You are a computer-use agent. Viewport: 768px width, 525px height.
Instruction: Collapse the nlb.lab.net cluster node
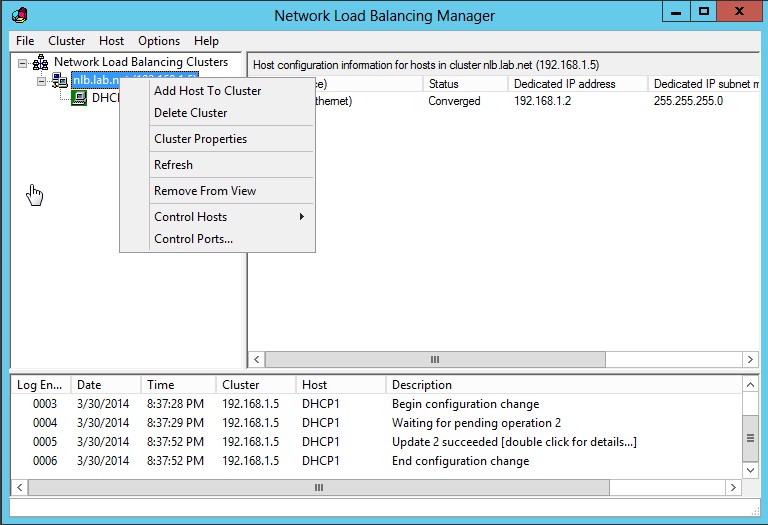42,80
